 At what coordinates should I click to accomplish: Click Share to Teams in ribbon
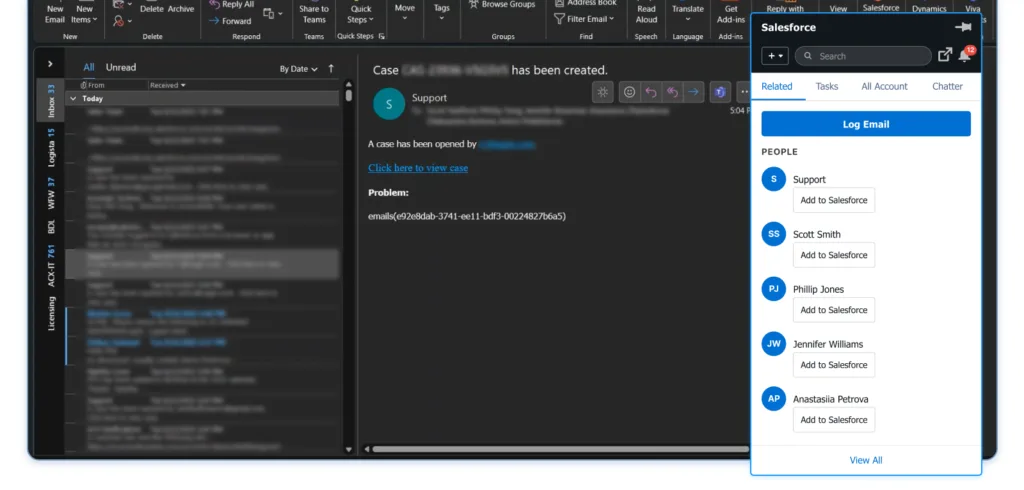click(314, 13)
